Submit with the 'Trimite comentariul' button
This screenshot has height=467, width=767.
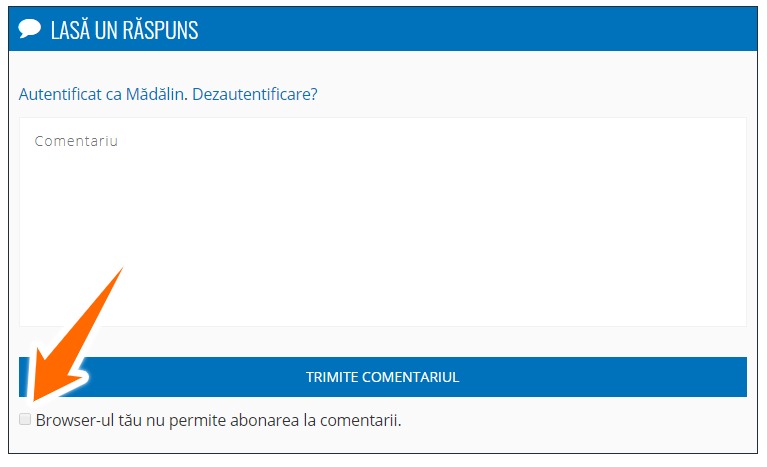click(383, 377)
